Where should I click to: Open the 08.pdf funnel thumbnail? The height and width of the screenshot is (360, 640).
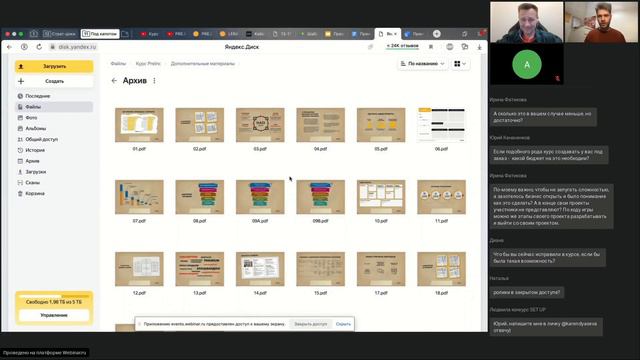coord(200,197)
